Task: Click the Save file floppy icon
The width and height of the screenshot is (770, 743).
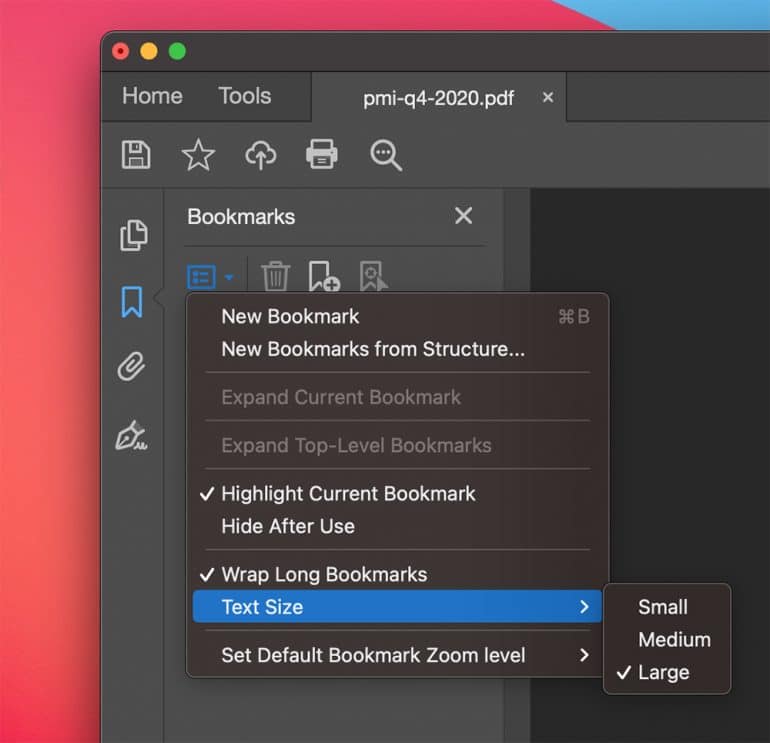Action: 136,155
